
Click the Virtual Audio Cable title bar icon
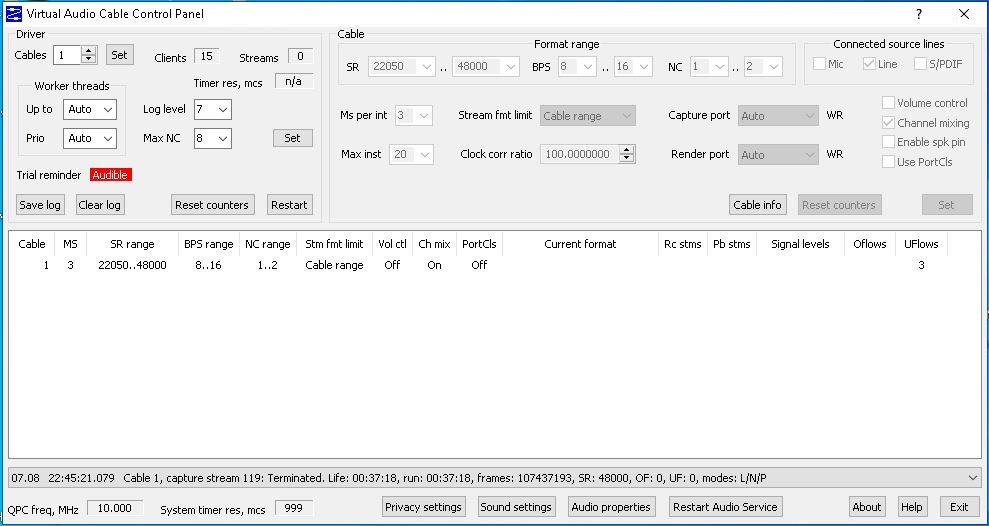pos(13,13)
